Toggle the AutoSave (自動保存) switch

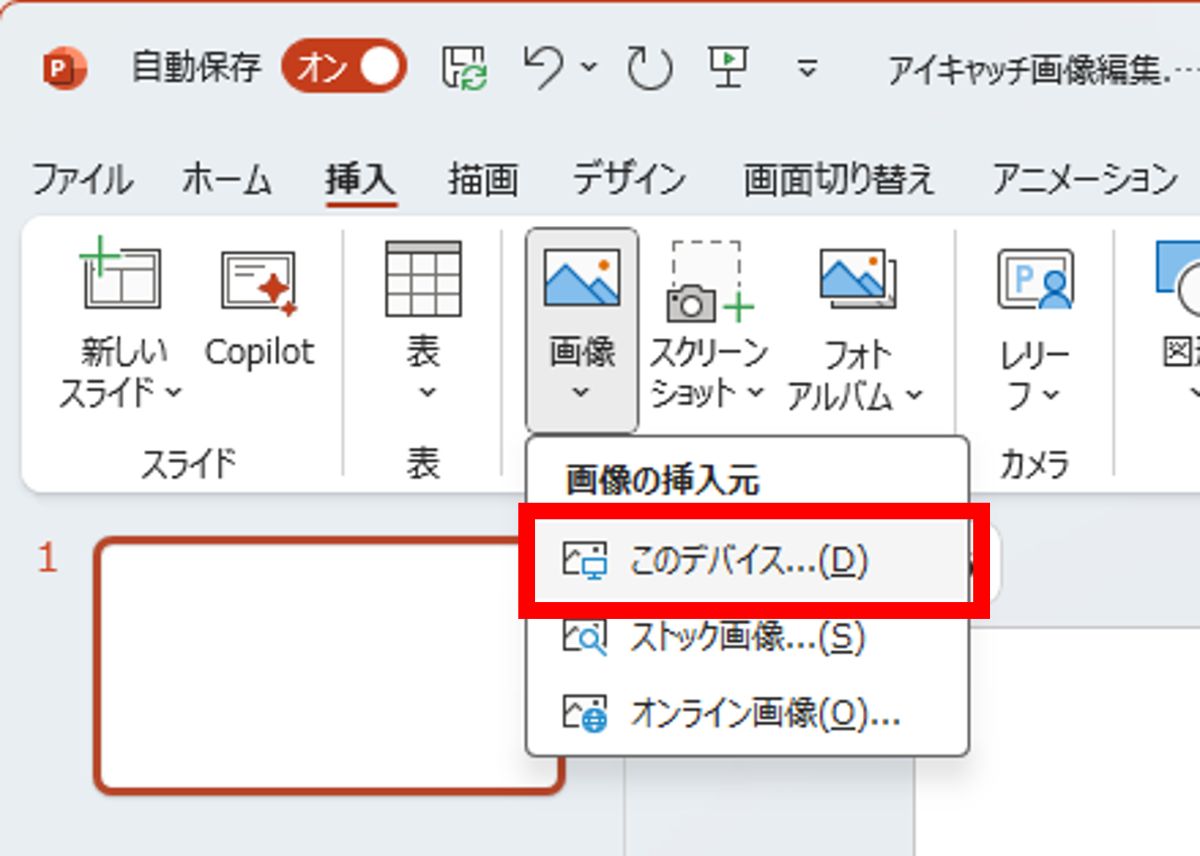(x=344, y=67)
